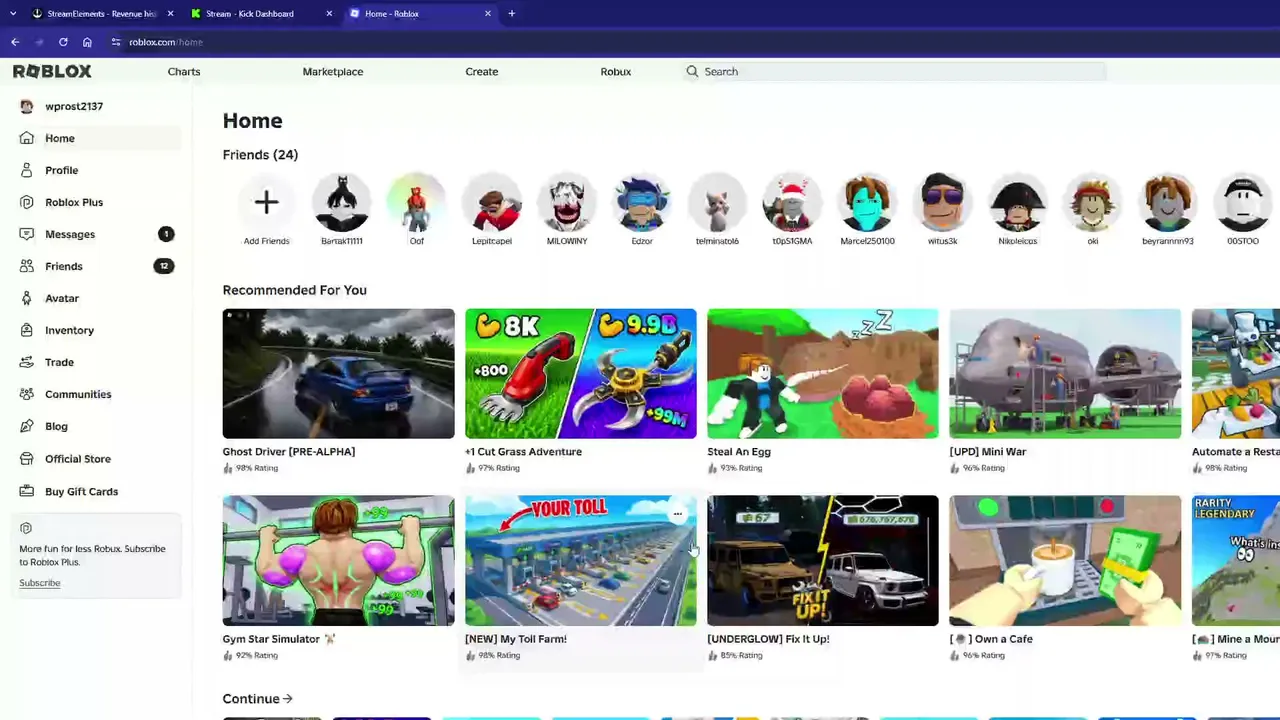Switch to the StreamElements browser tab
Screen dimensions: 1280x720
pos(101,13)
